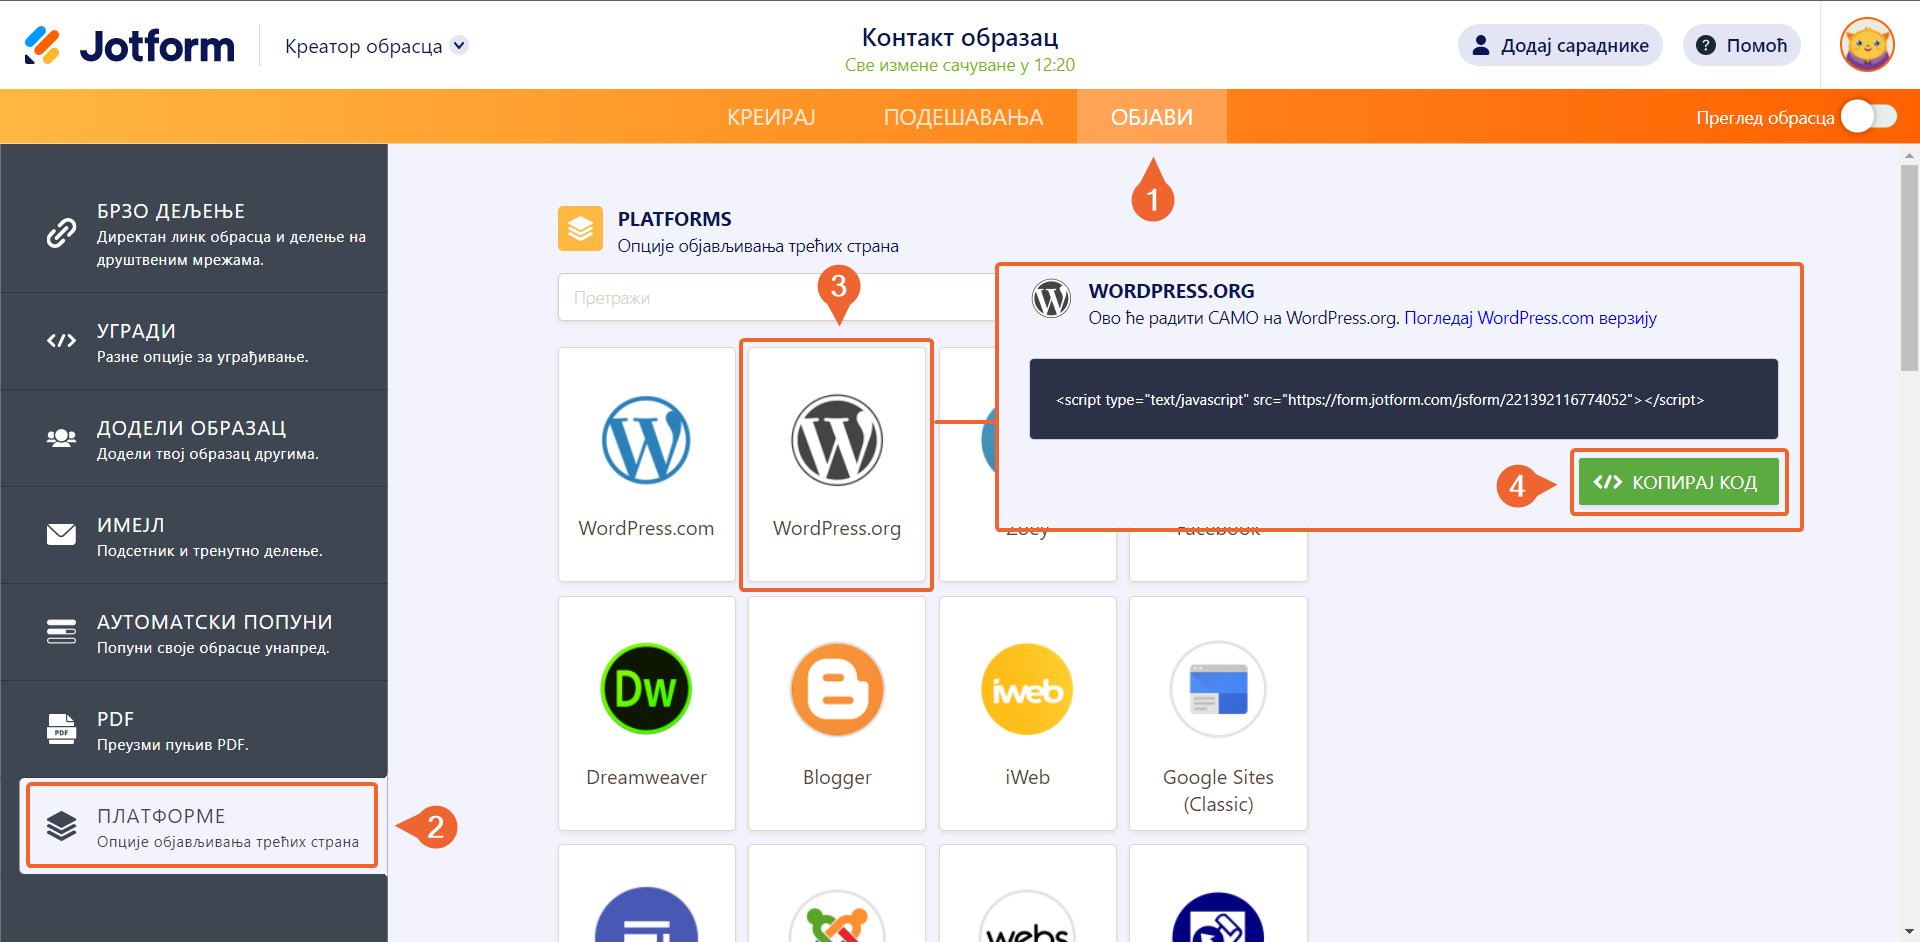Click the PDF file icon in sidebar
This screenshot has width=1920, height=942.
pyautogui.click(x=61, y=729)
